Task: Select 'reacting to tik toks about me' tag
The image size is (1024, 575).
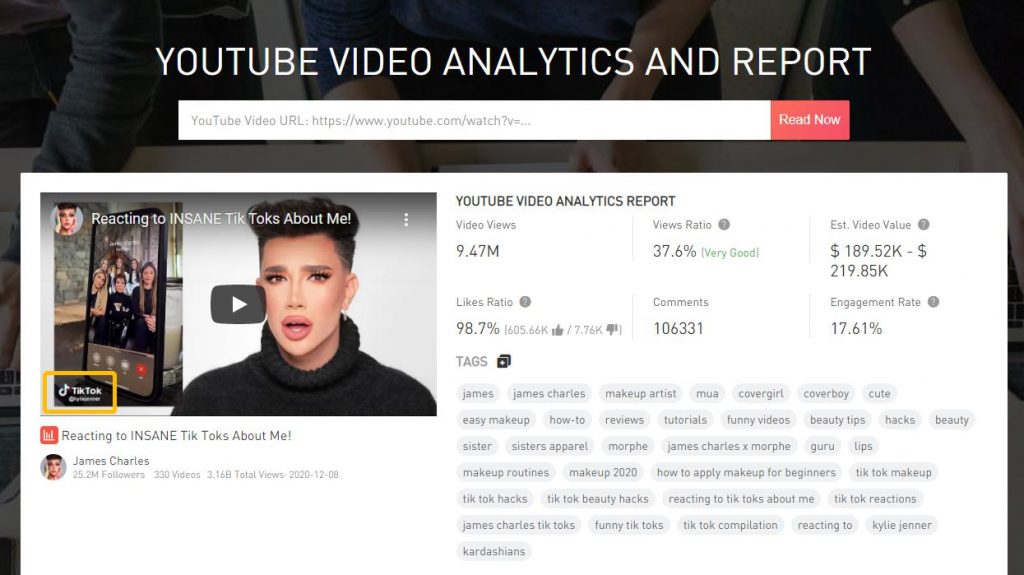Action: coord(741,499)
